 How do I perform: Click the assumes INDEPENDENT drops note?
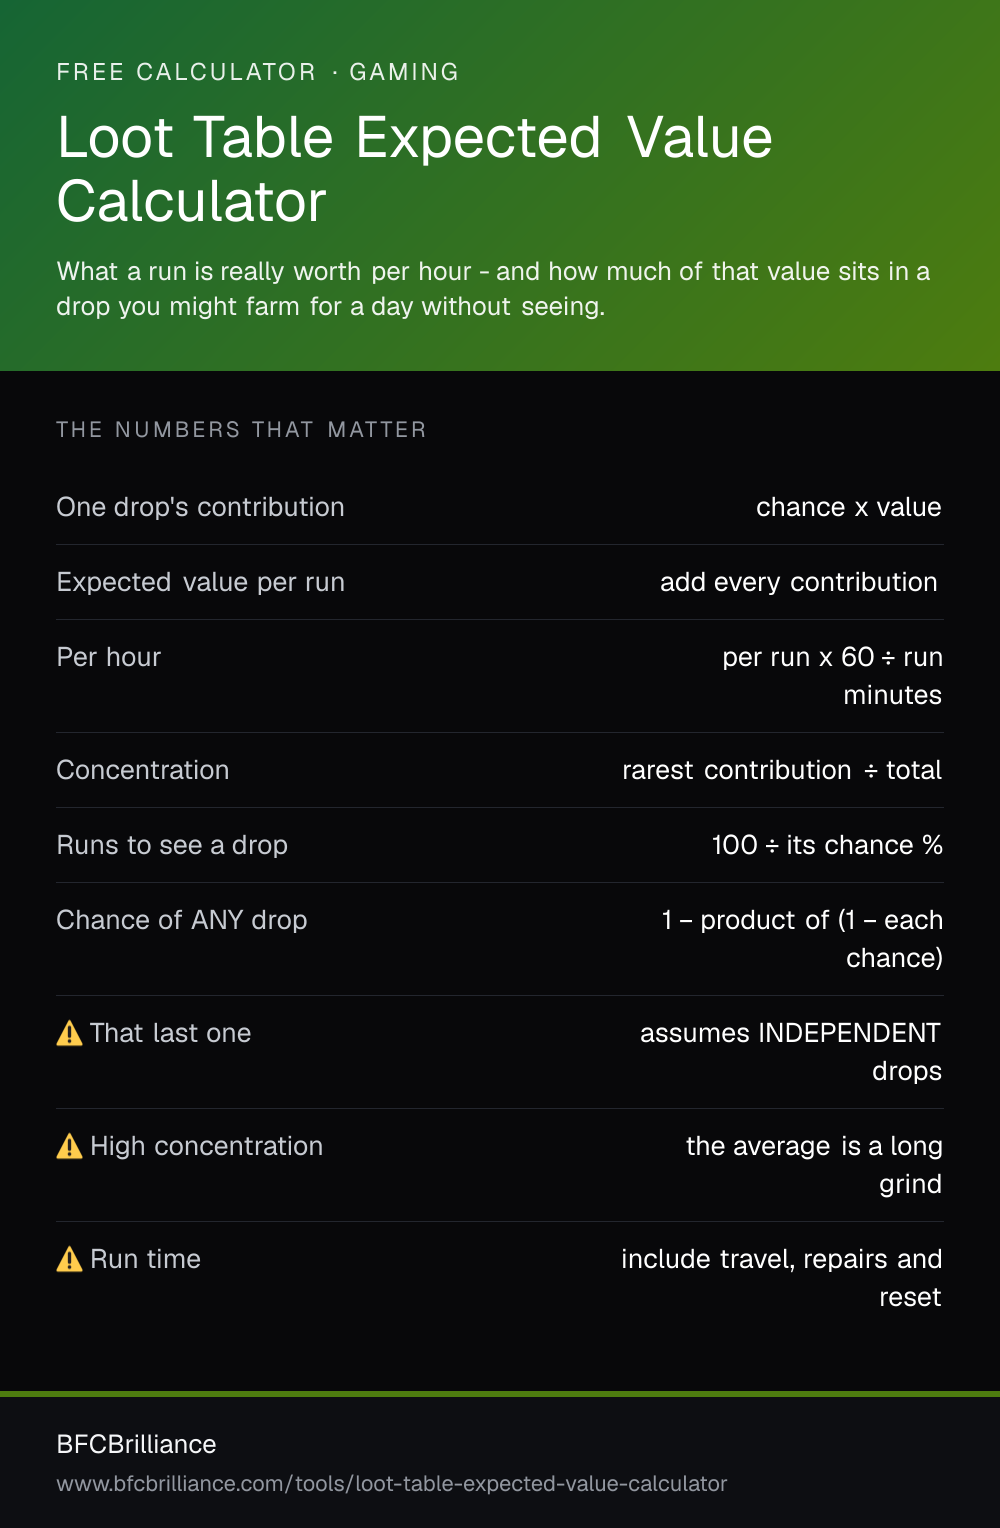[x=791, y=1052]
